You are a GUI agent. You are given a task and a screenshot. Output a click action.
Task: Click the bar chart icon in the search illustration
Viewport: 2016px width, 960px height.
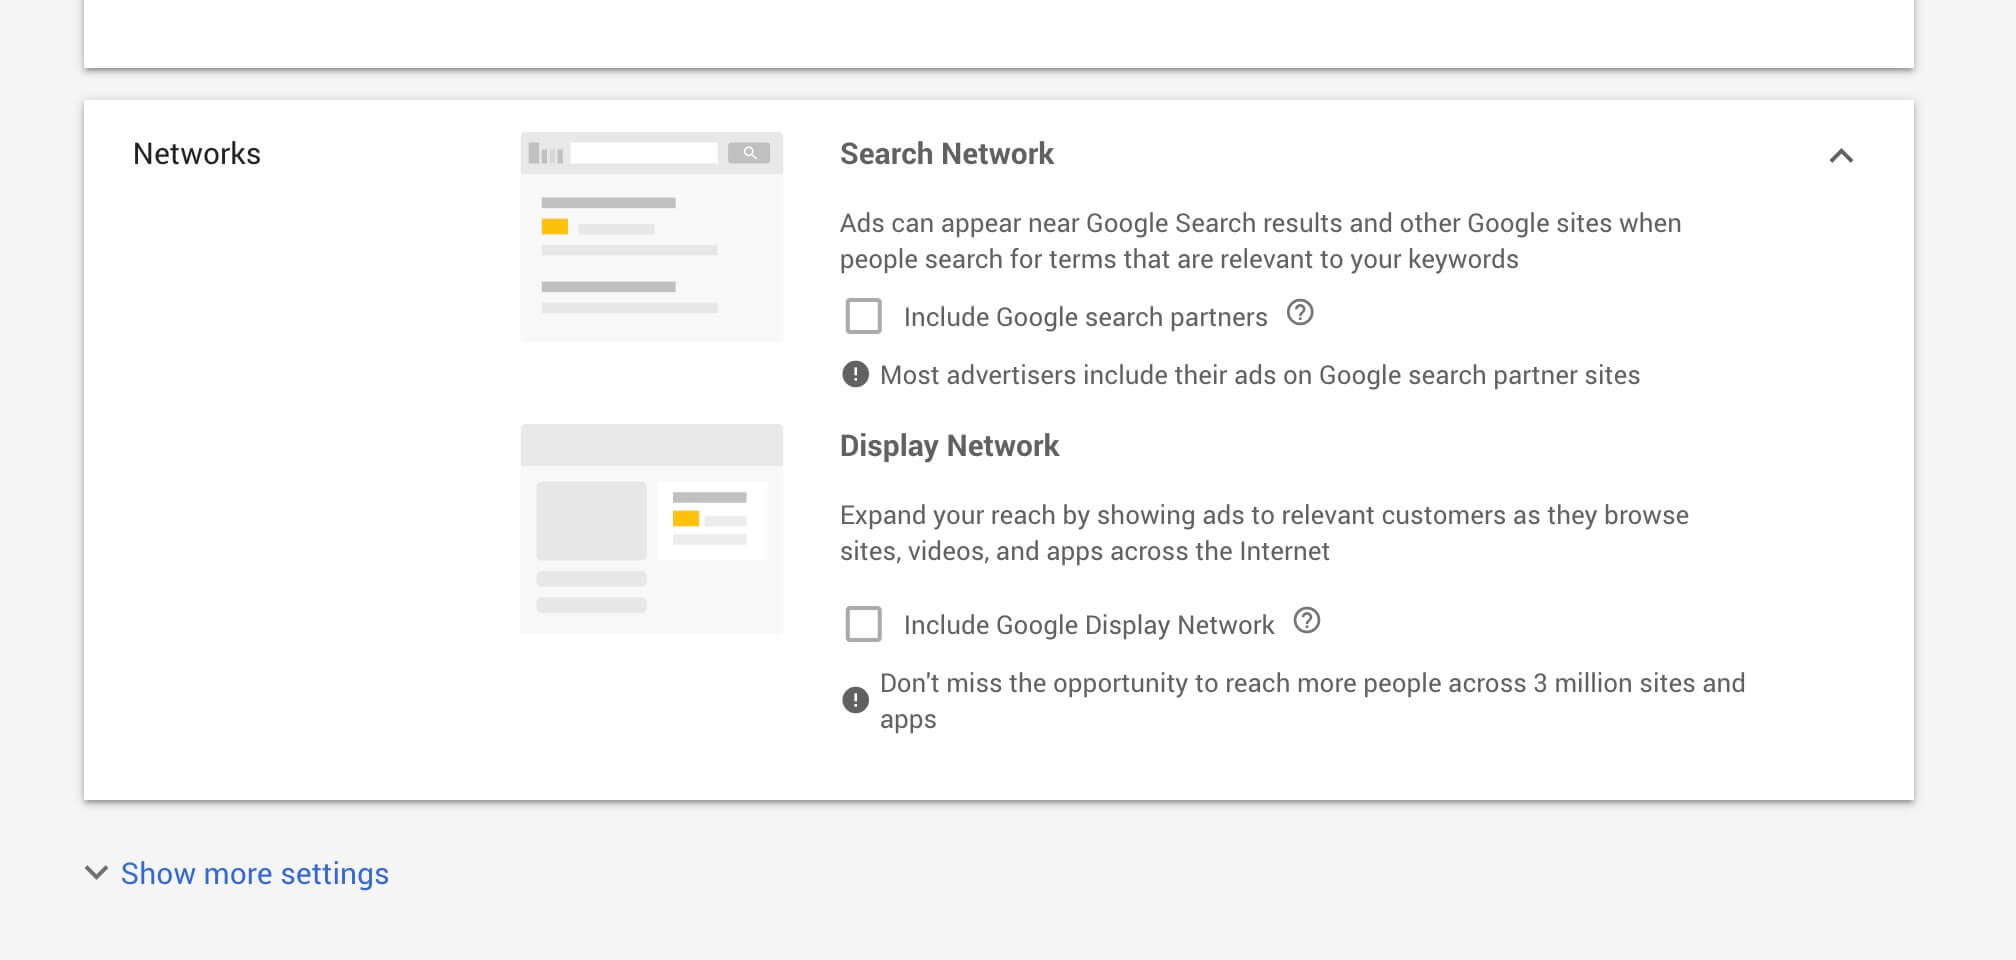tap(543, 150)
